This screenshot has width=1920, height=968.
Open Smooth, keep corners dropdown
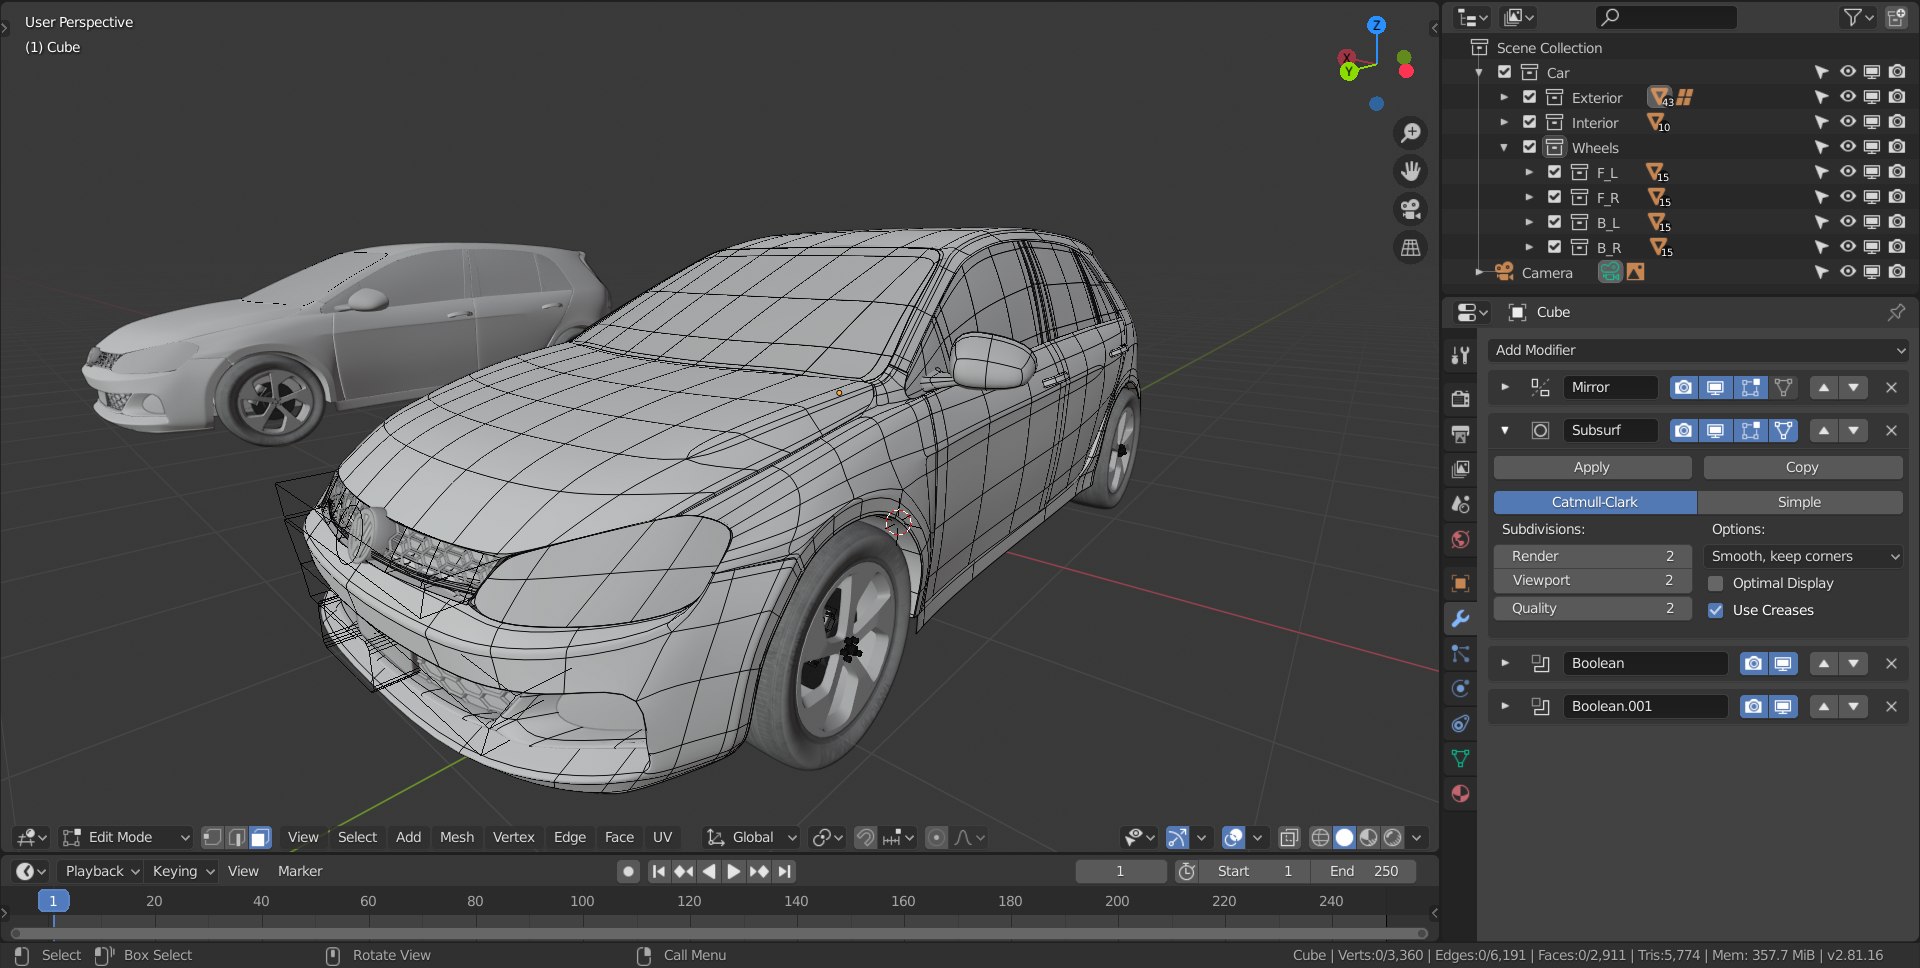pyautogui.click(x=1804, y=556)
